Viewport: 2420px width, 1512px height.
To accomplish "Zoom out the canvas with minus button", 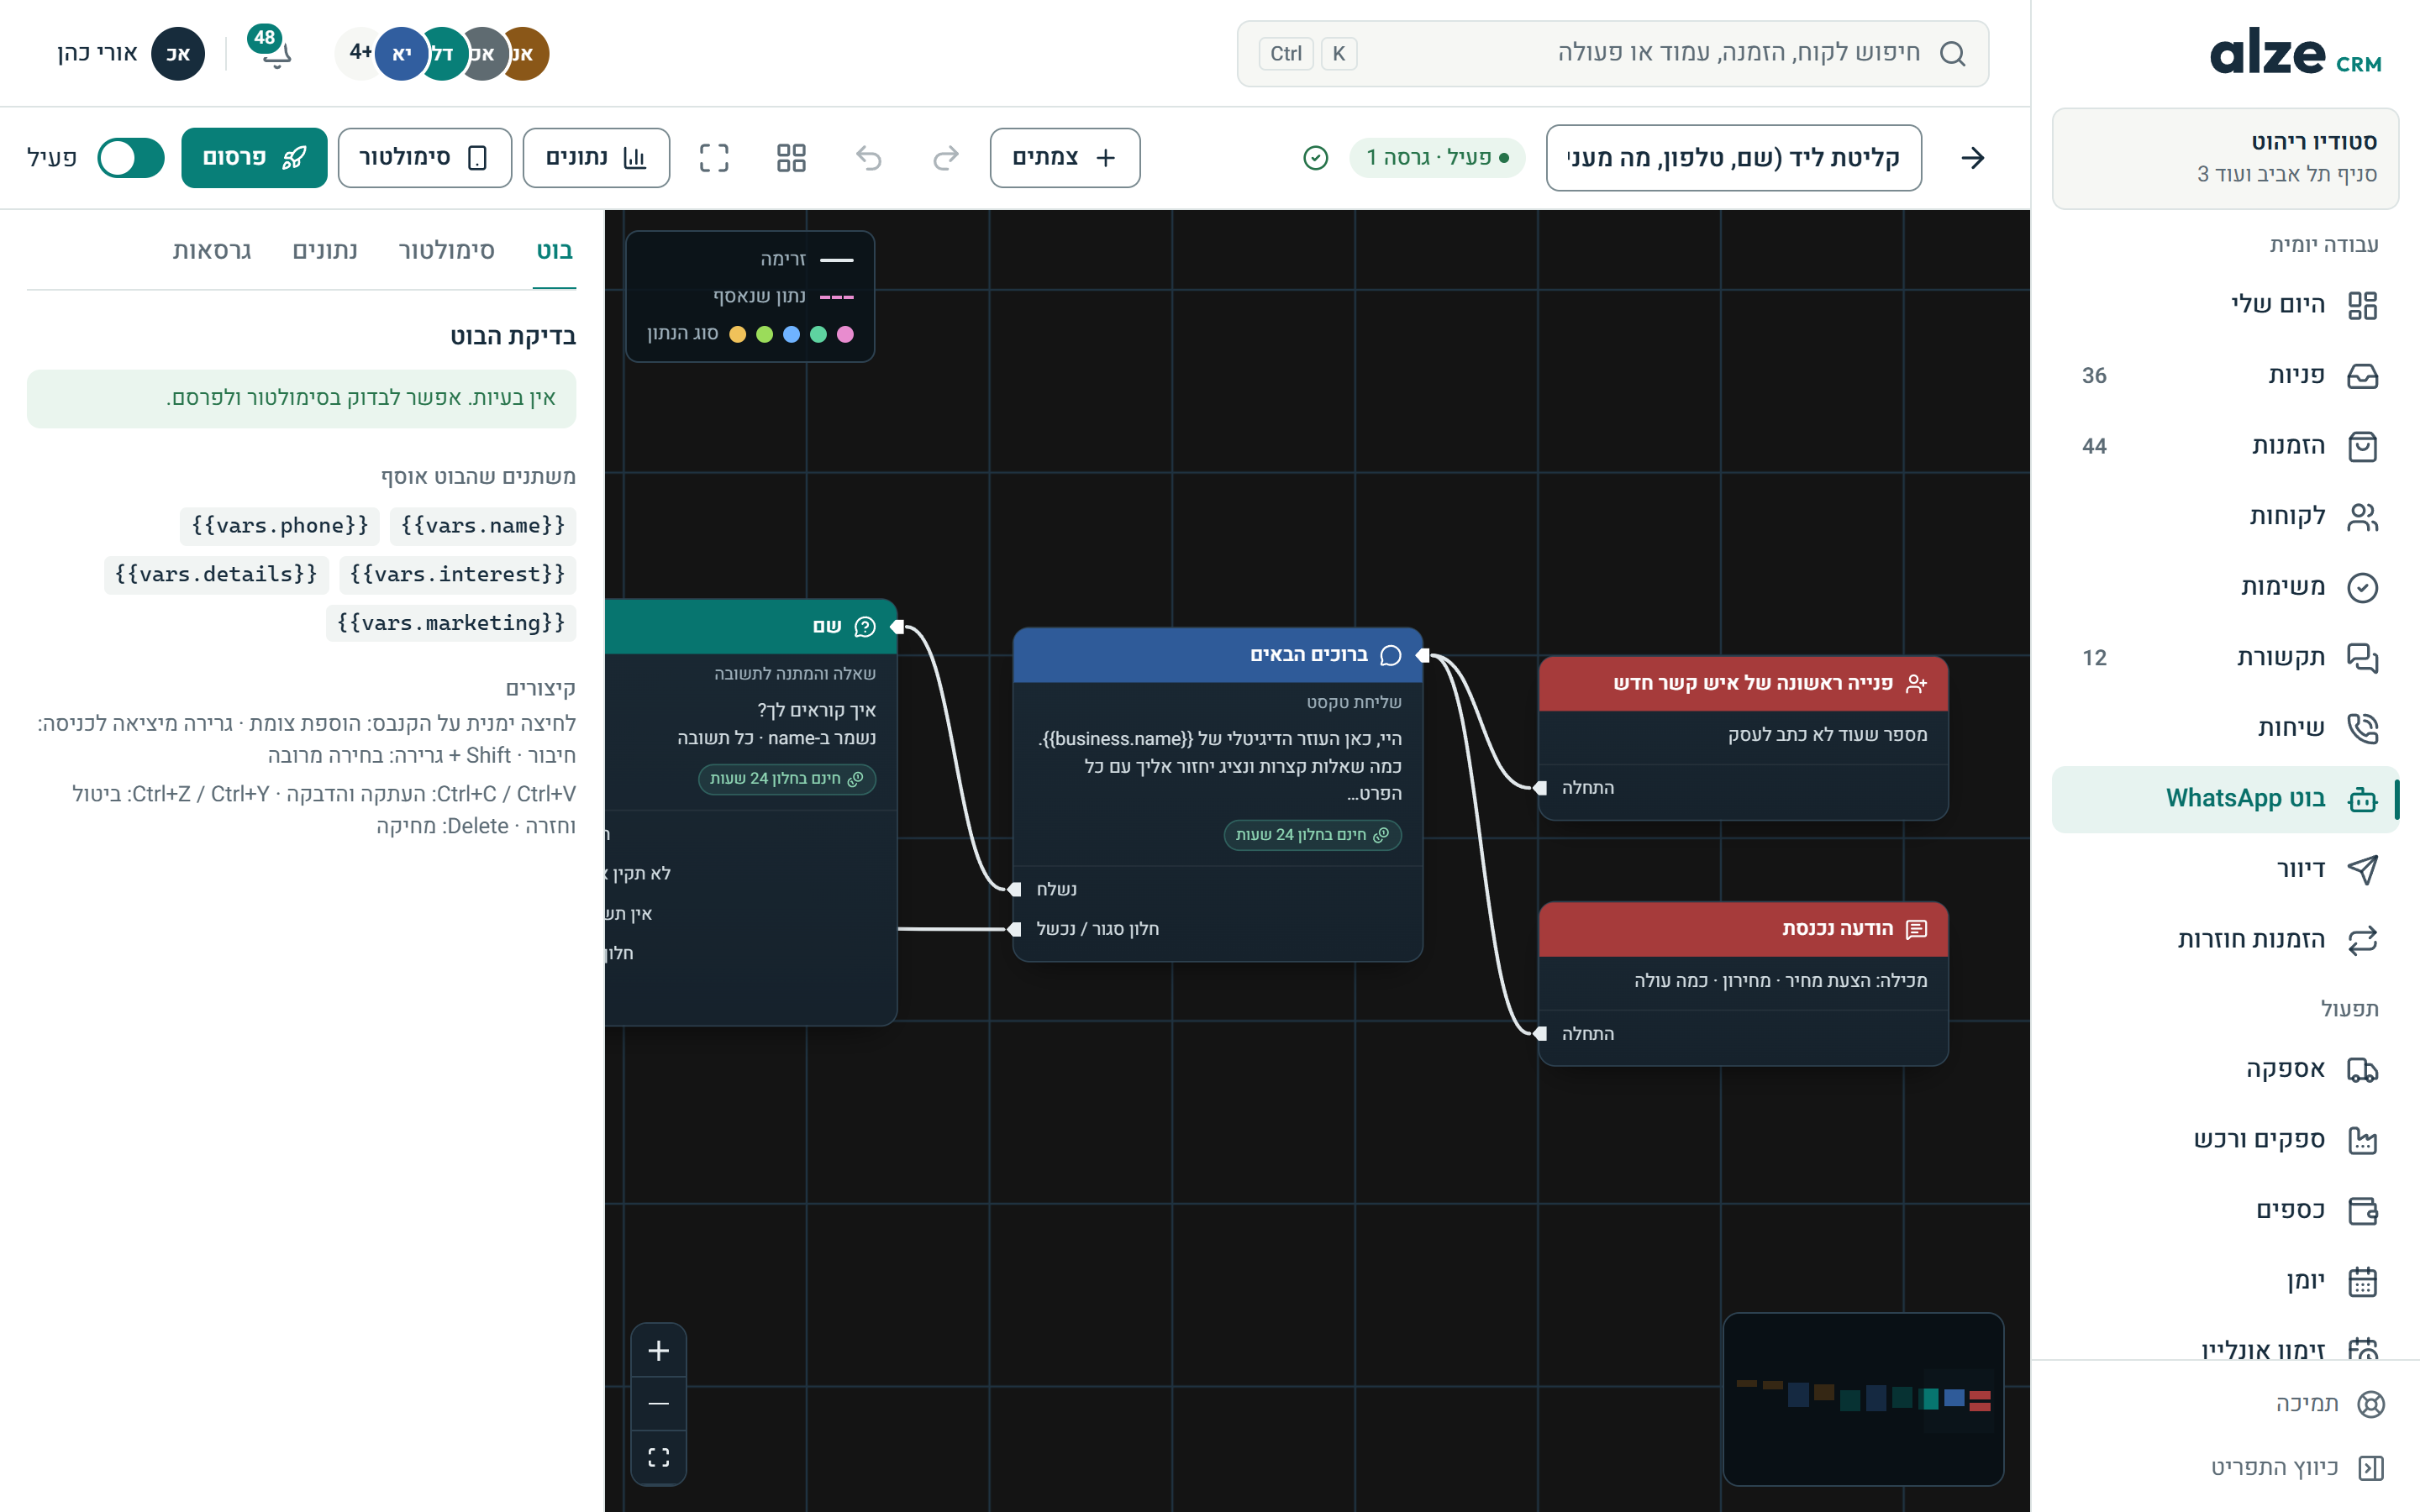I will tap(658, 1404).
